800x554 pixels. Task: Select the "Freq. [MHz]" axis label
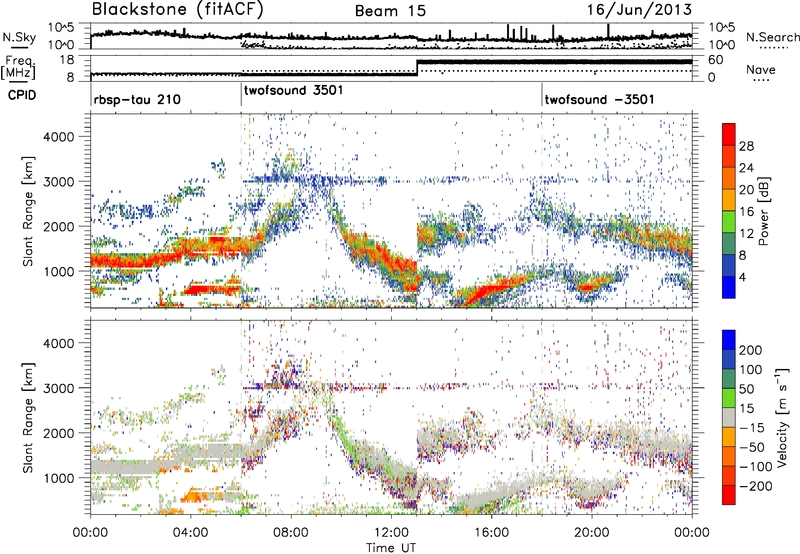pyautogui.click(x=18, y=68)
